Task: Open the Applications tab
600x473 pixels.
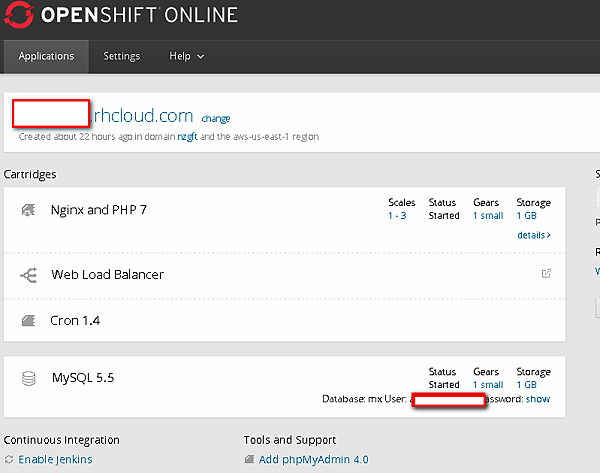Action: tap(46, 56)
